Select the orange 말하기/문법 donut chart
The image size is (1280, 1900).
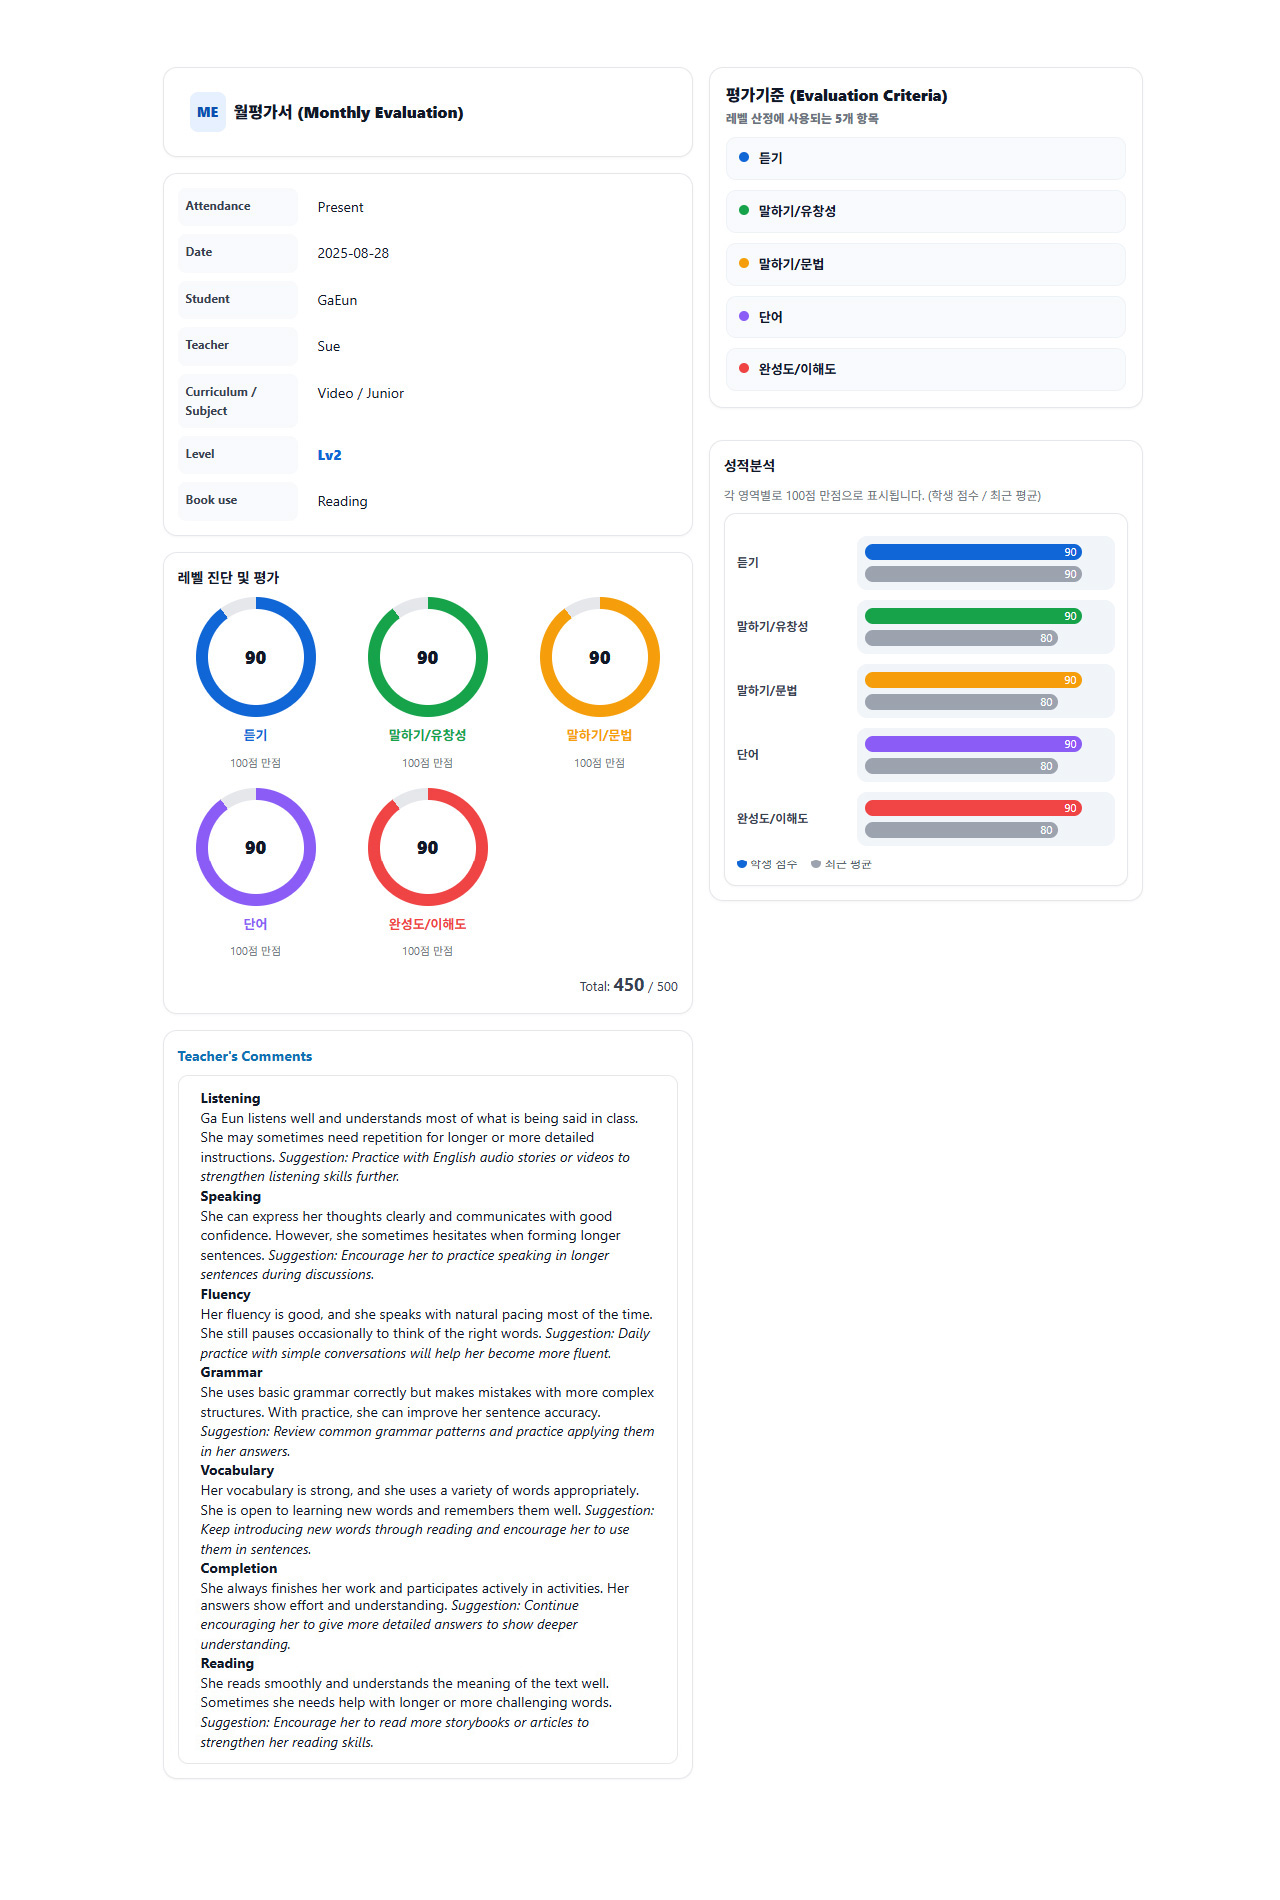[x=600, y=657]
